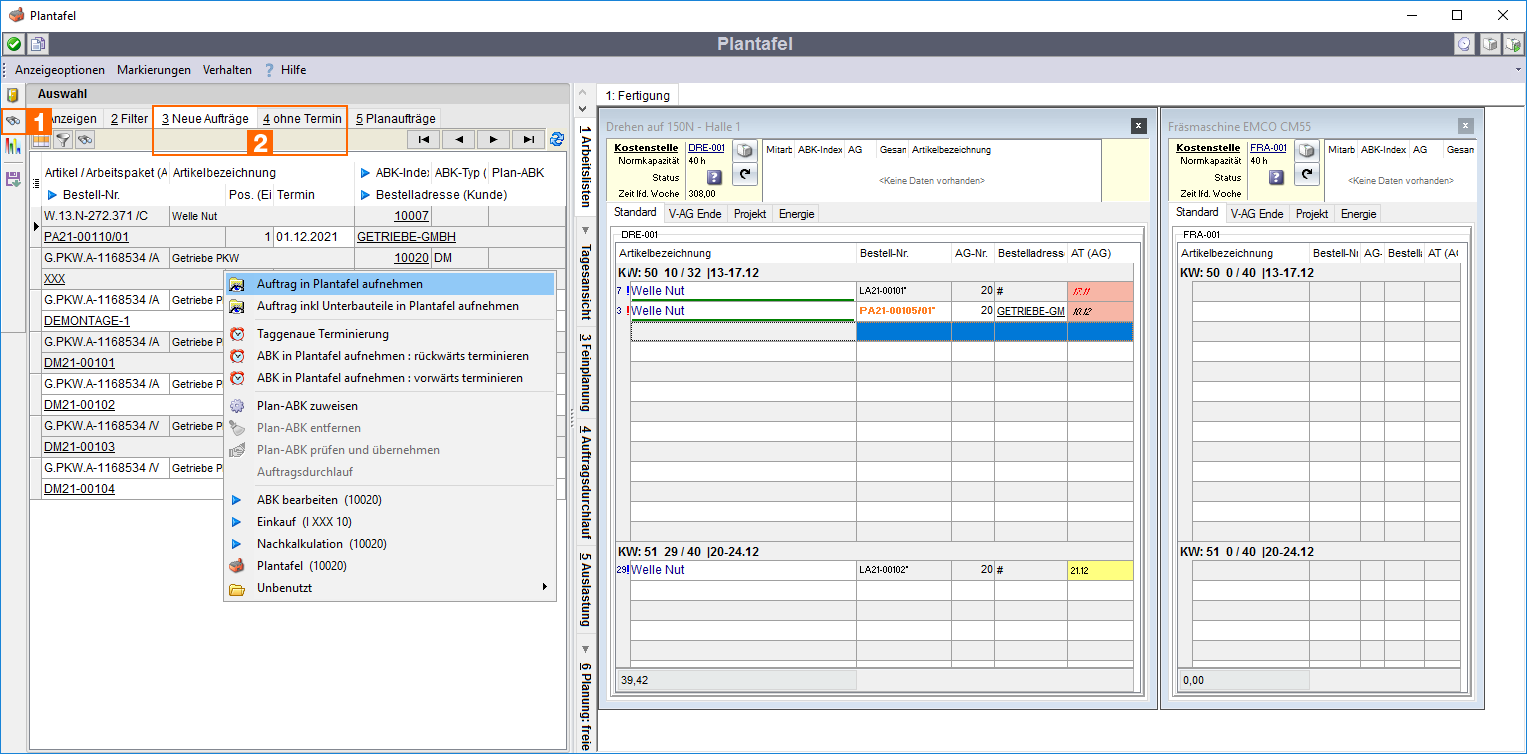Click the copy document icon beside the green checkmark

click(38, 44)
